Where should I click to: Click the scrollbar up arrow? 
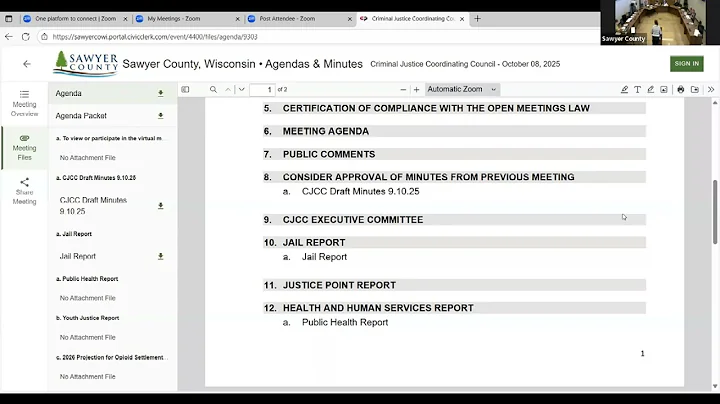pos(715,103)
